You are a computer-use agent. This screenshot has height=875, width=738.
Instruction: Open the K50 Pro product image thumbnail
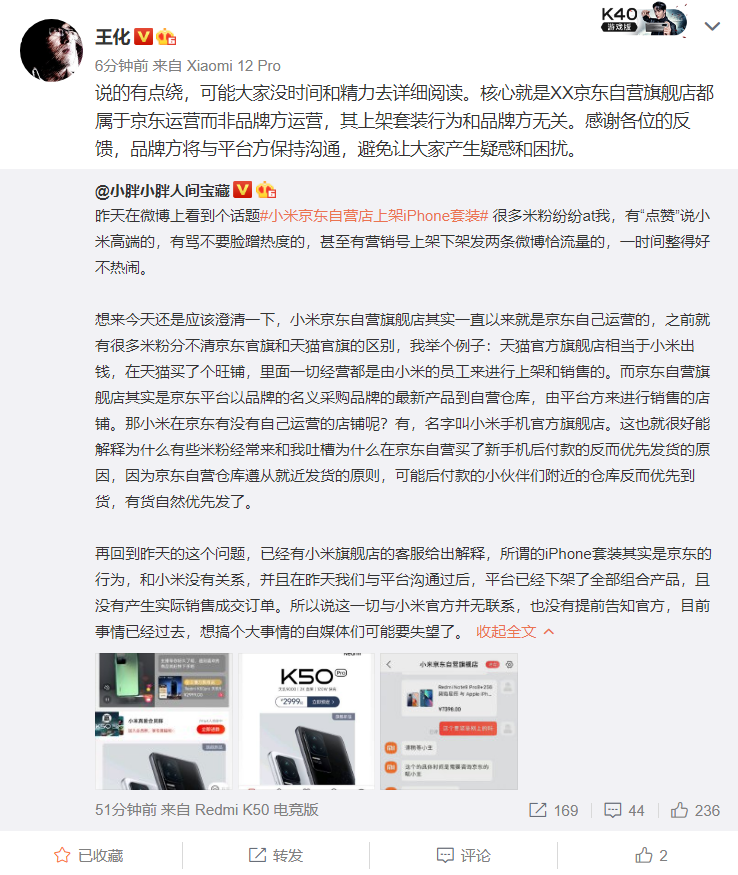coord(306,721)
